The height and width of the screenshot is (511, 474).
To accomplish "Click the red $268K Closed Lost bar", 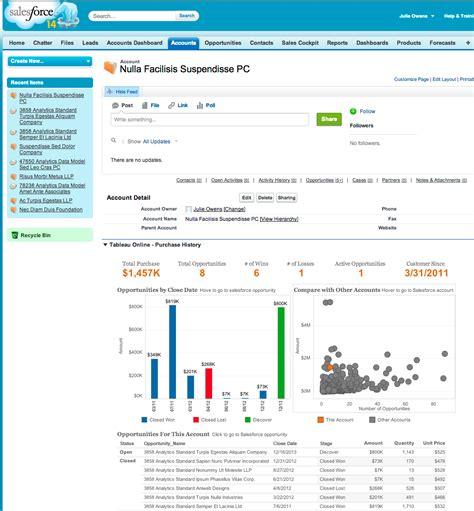I will [209, 383].
